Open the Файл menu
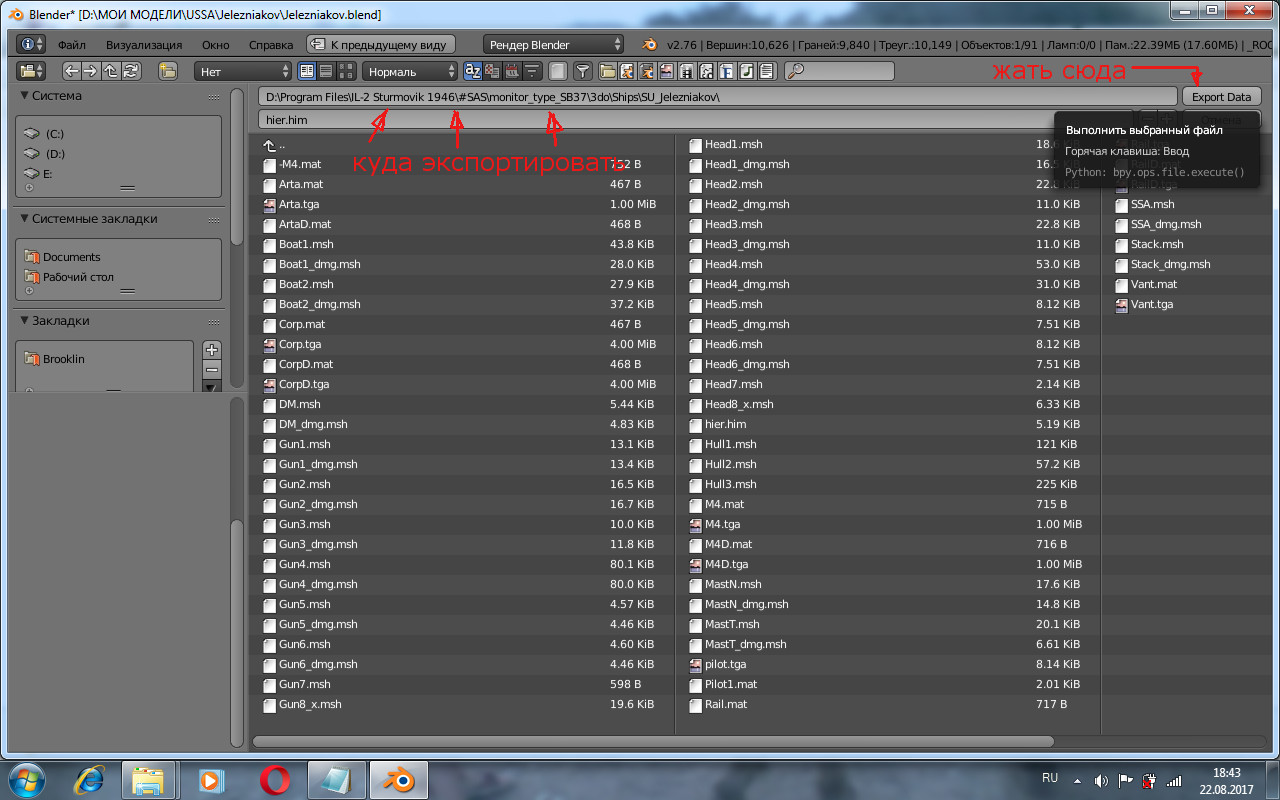 (x=71, y=45)
